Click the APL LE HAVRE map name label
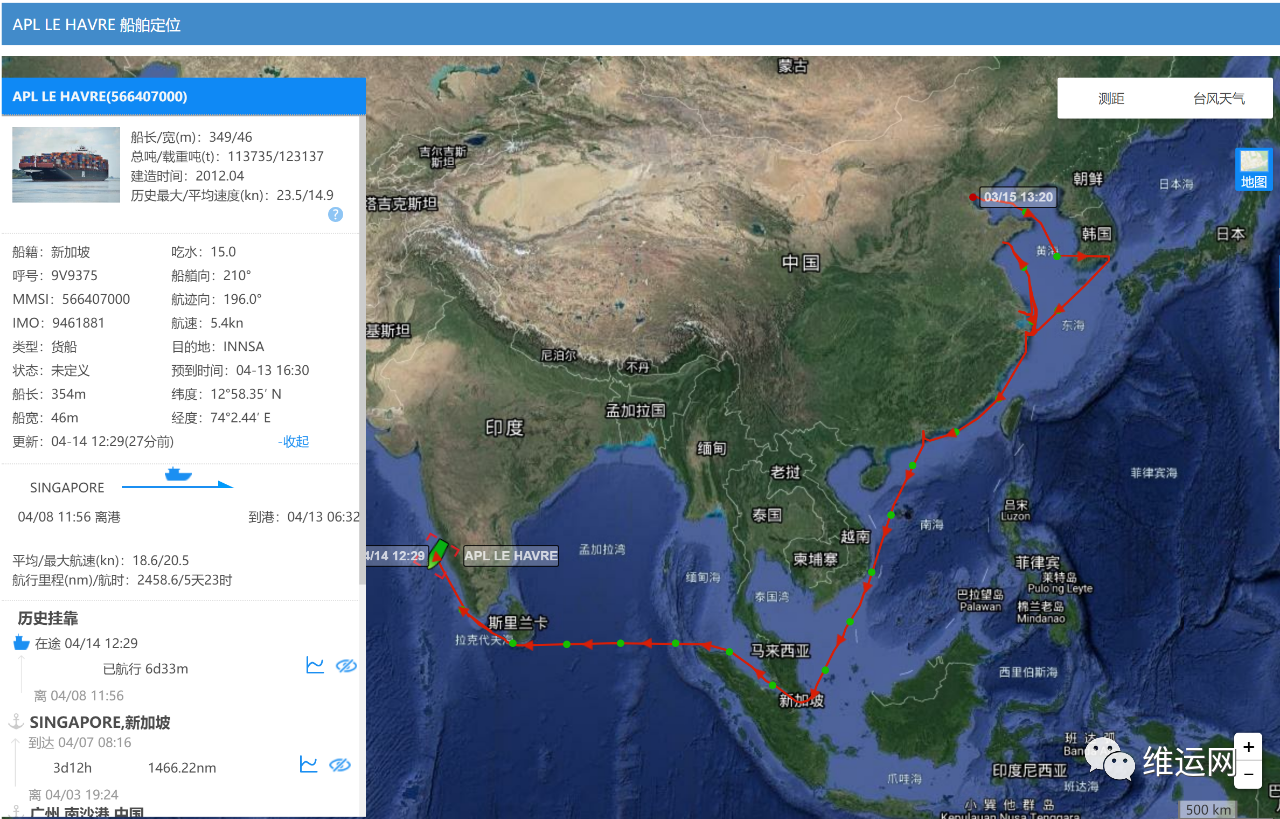 (x=510, y=555)
